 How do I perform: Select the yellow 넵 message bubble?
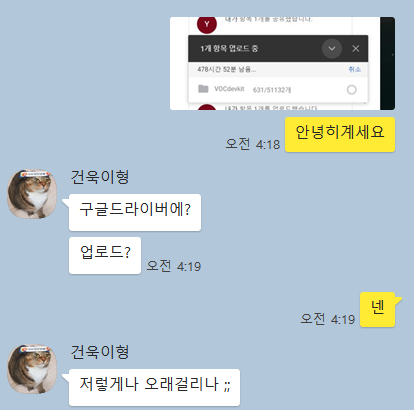click(378, 310)
